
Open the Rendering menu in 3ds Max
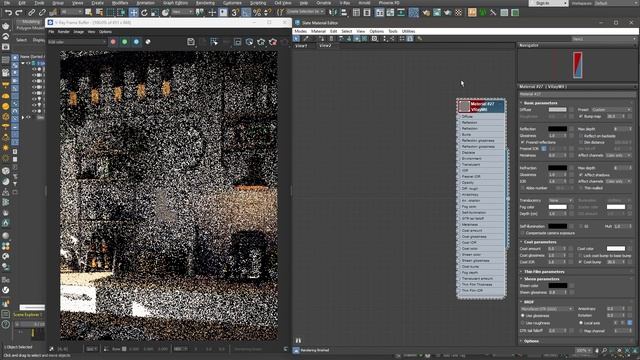[205, 2]
